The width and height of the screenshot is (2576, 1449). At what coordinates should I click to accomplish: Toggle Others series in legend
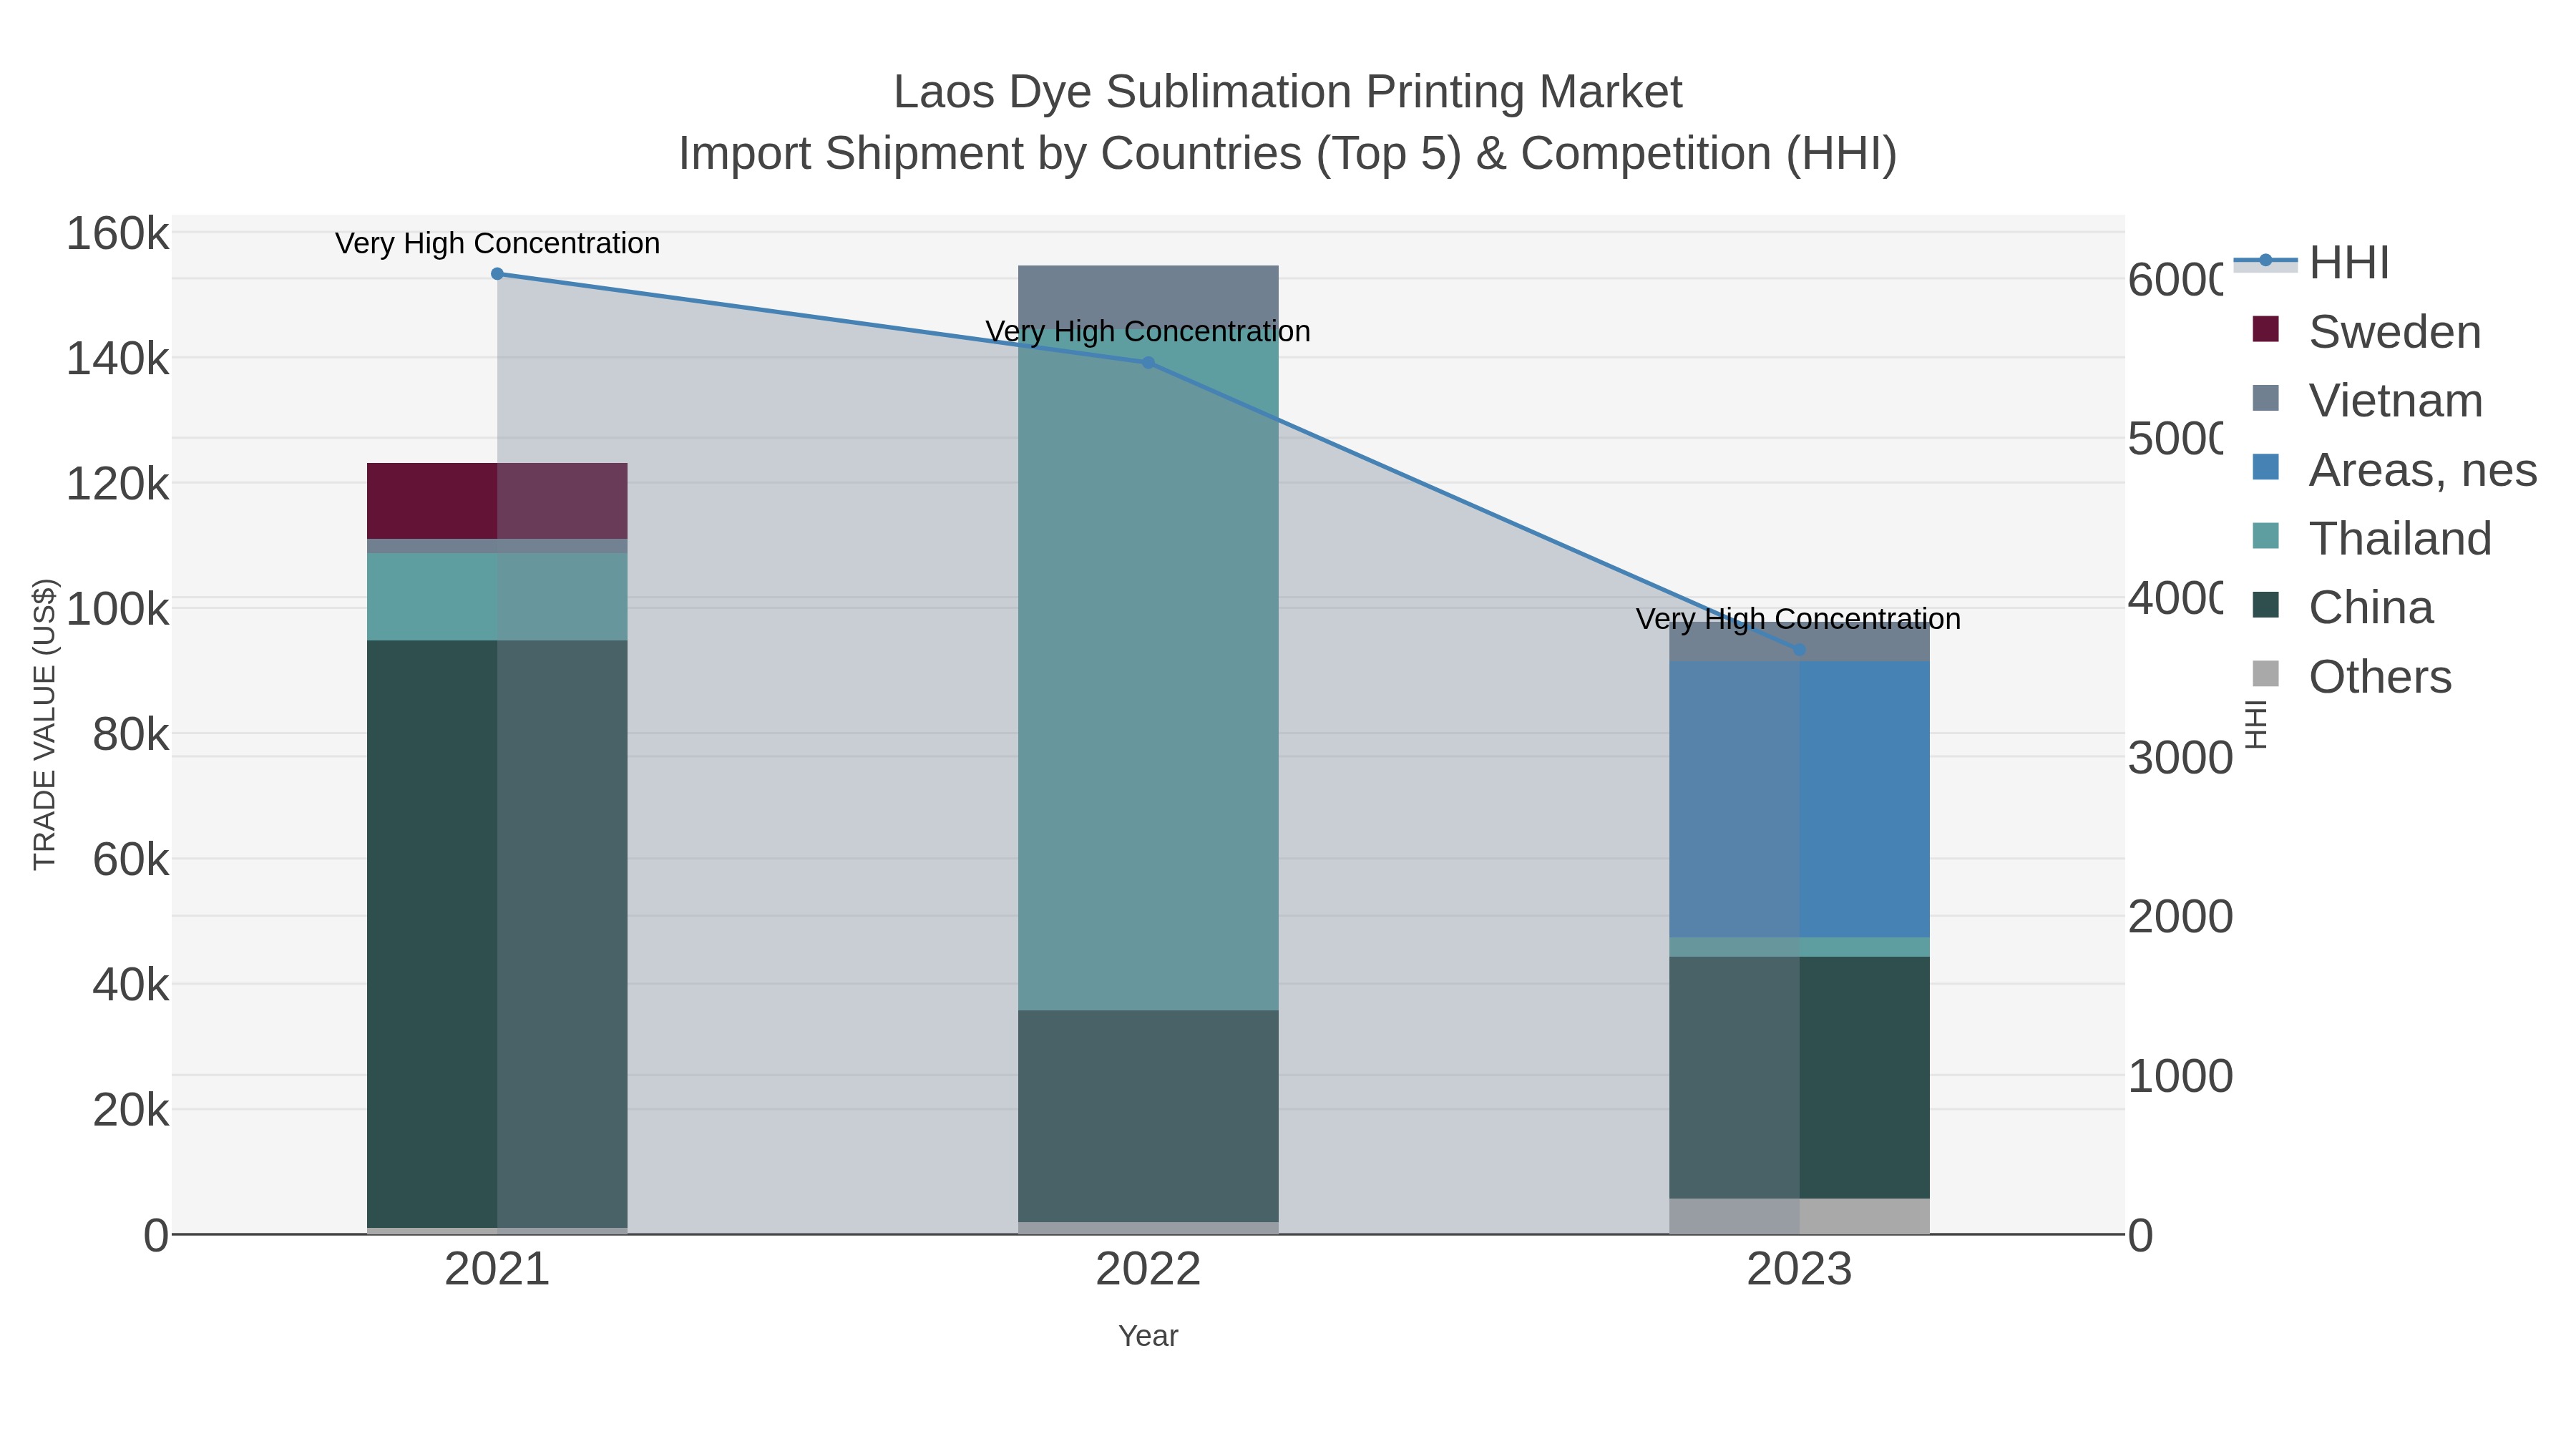pos(2351,676)
